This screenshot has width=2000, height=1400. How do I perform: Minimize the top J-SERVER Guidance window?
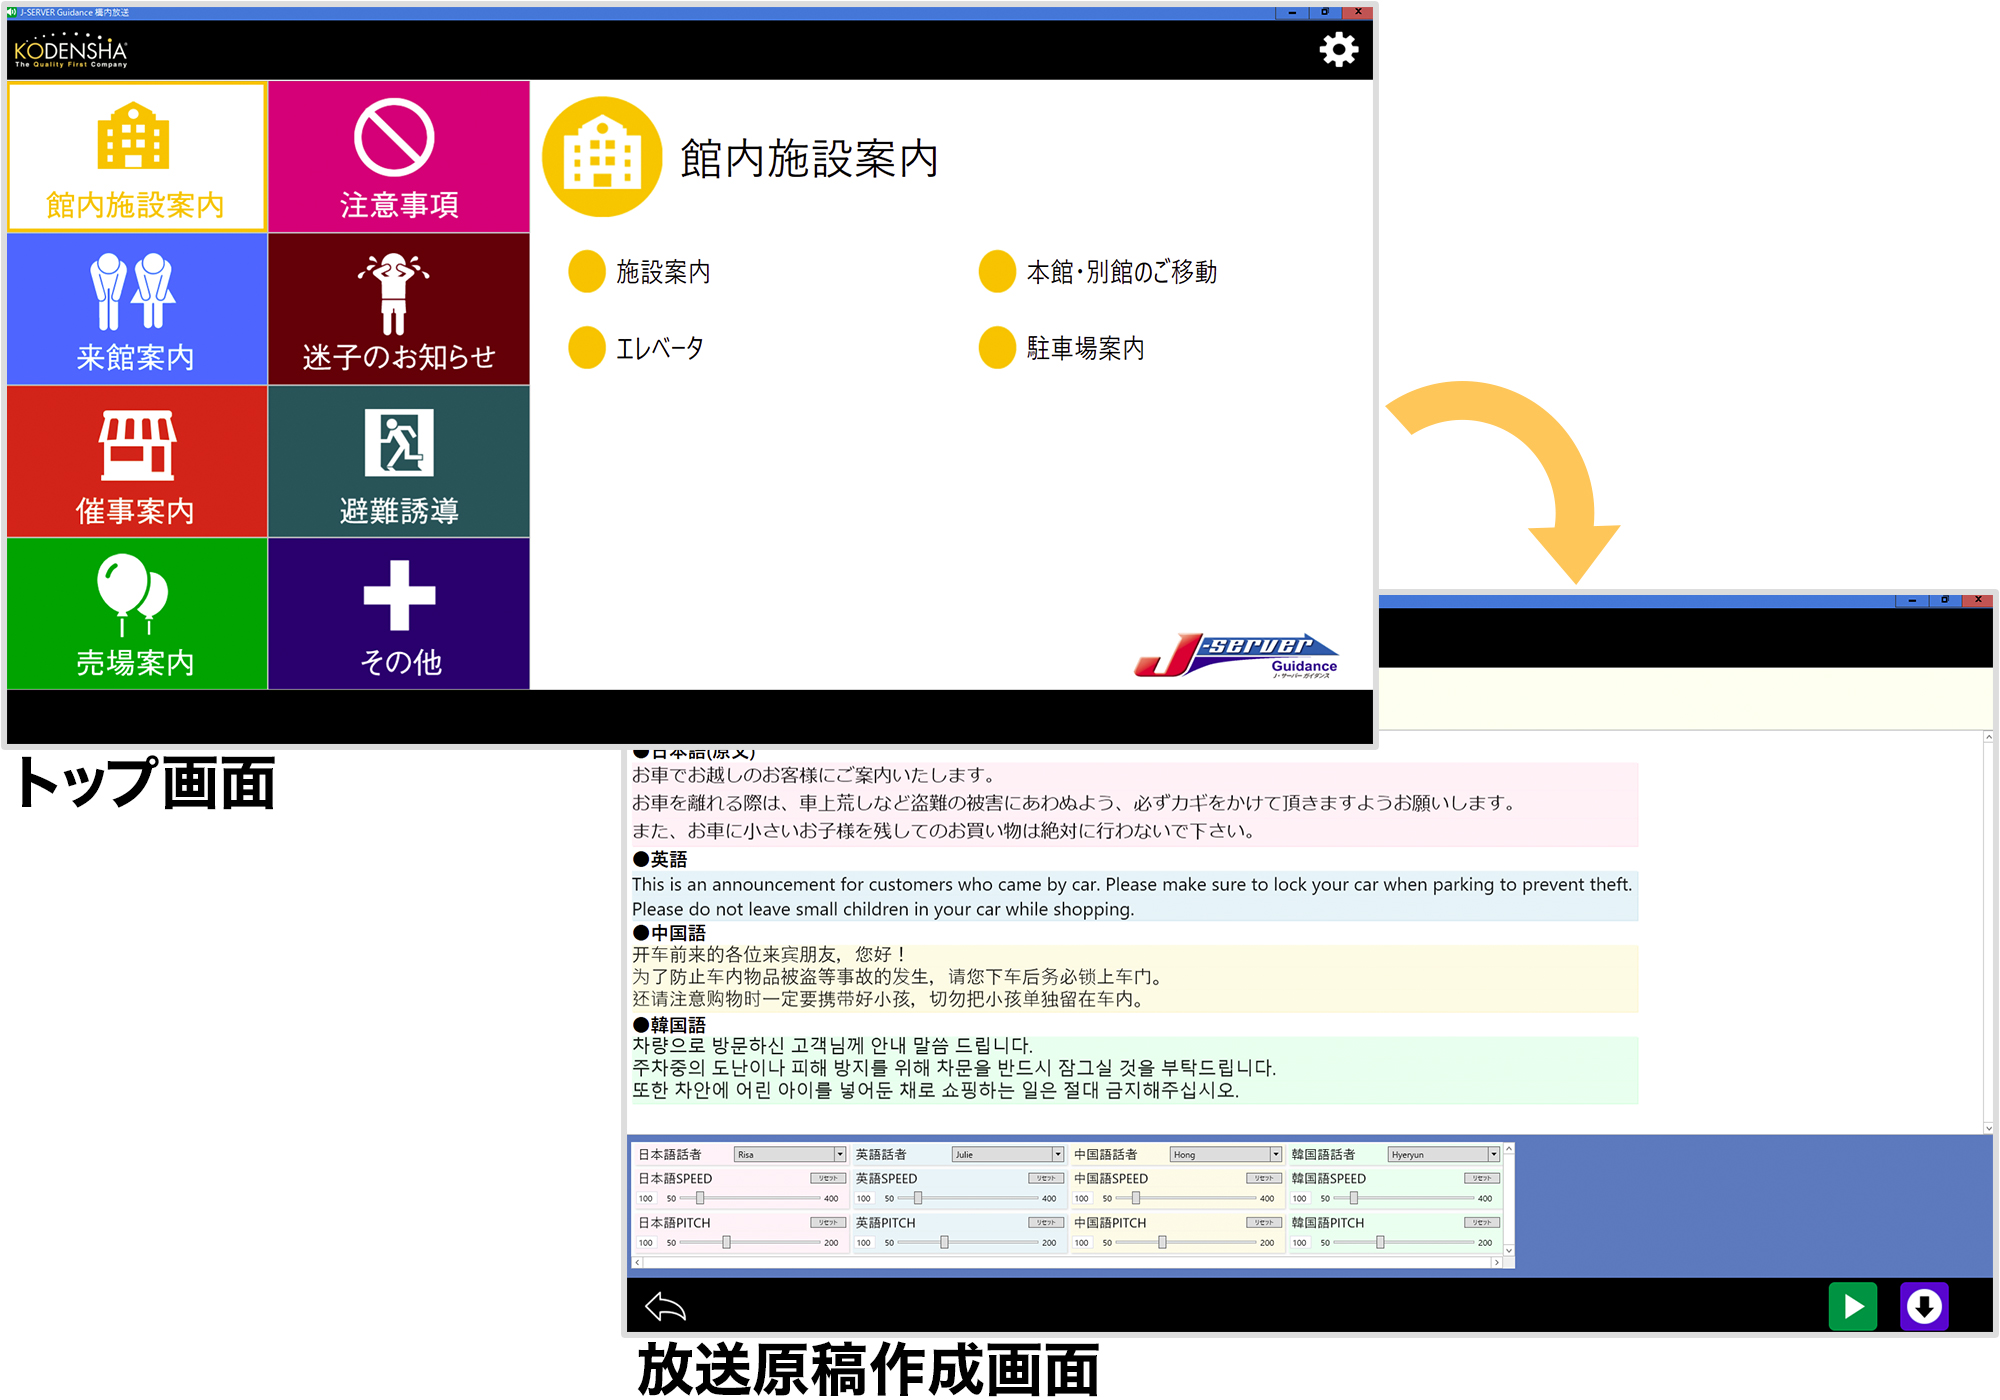(x=1292, y=12)
